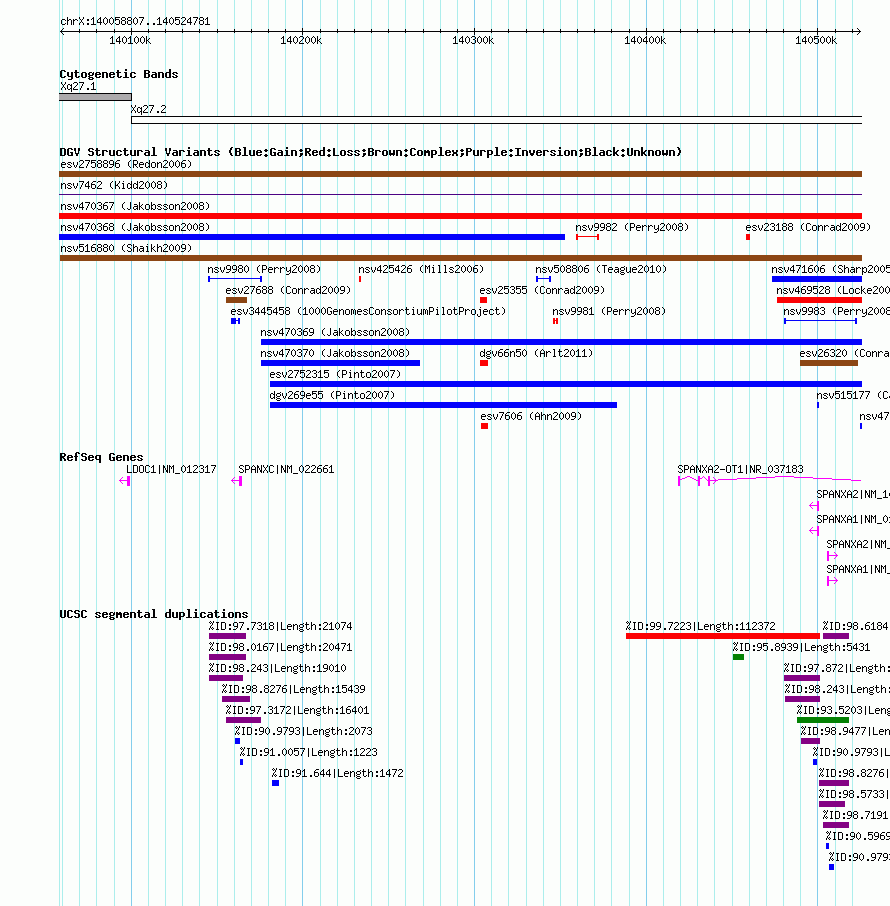Select the %ID:90.9793|Length:2073 duplication label
This screenshot has width=890, height=906.
coord(303,731)
